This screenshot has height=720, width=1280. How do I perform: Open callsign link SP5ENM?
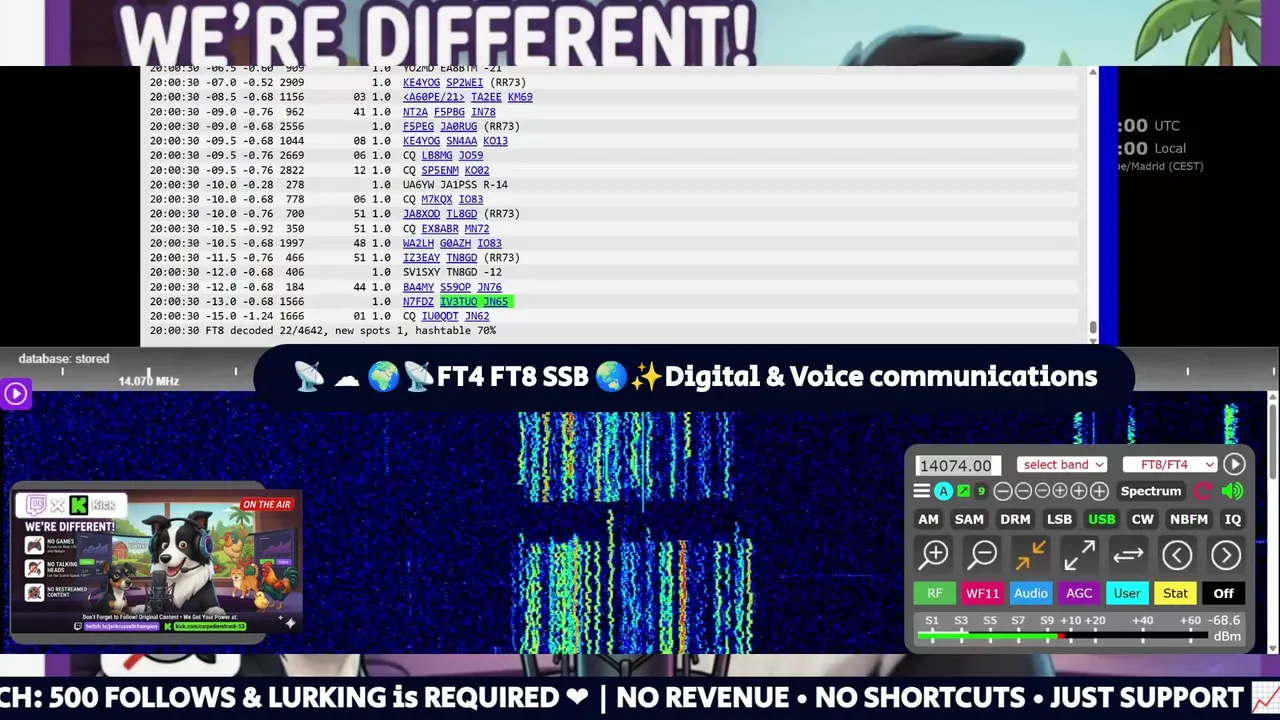click(440, 170)
